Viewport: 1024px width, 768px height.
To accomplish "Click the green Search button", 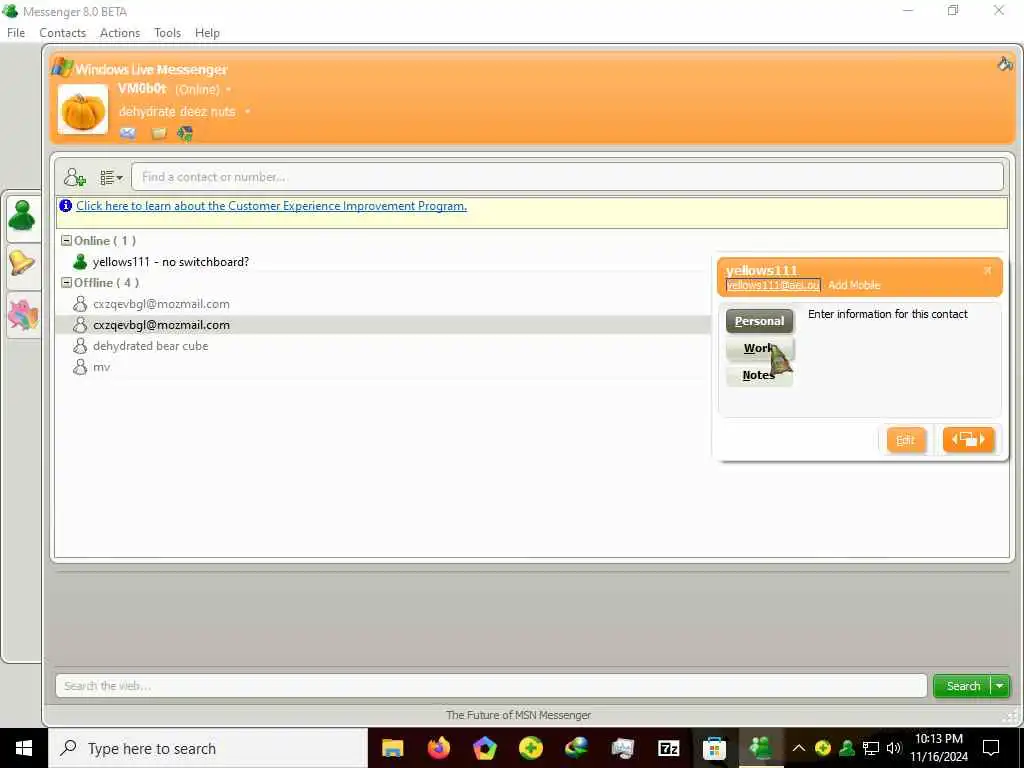I will click(963, 686).
